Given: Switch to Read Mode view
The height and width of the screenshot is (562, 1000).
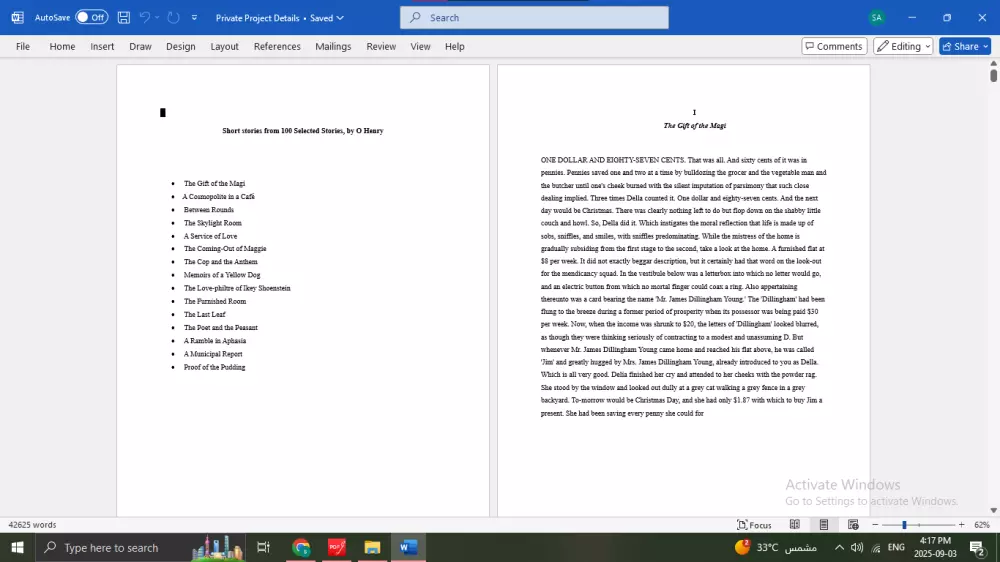Looking at the screenshot, I should coord(795,524).
